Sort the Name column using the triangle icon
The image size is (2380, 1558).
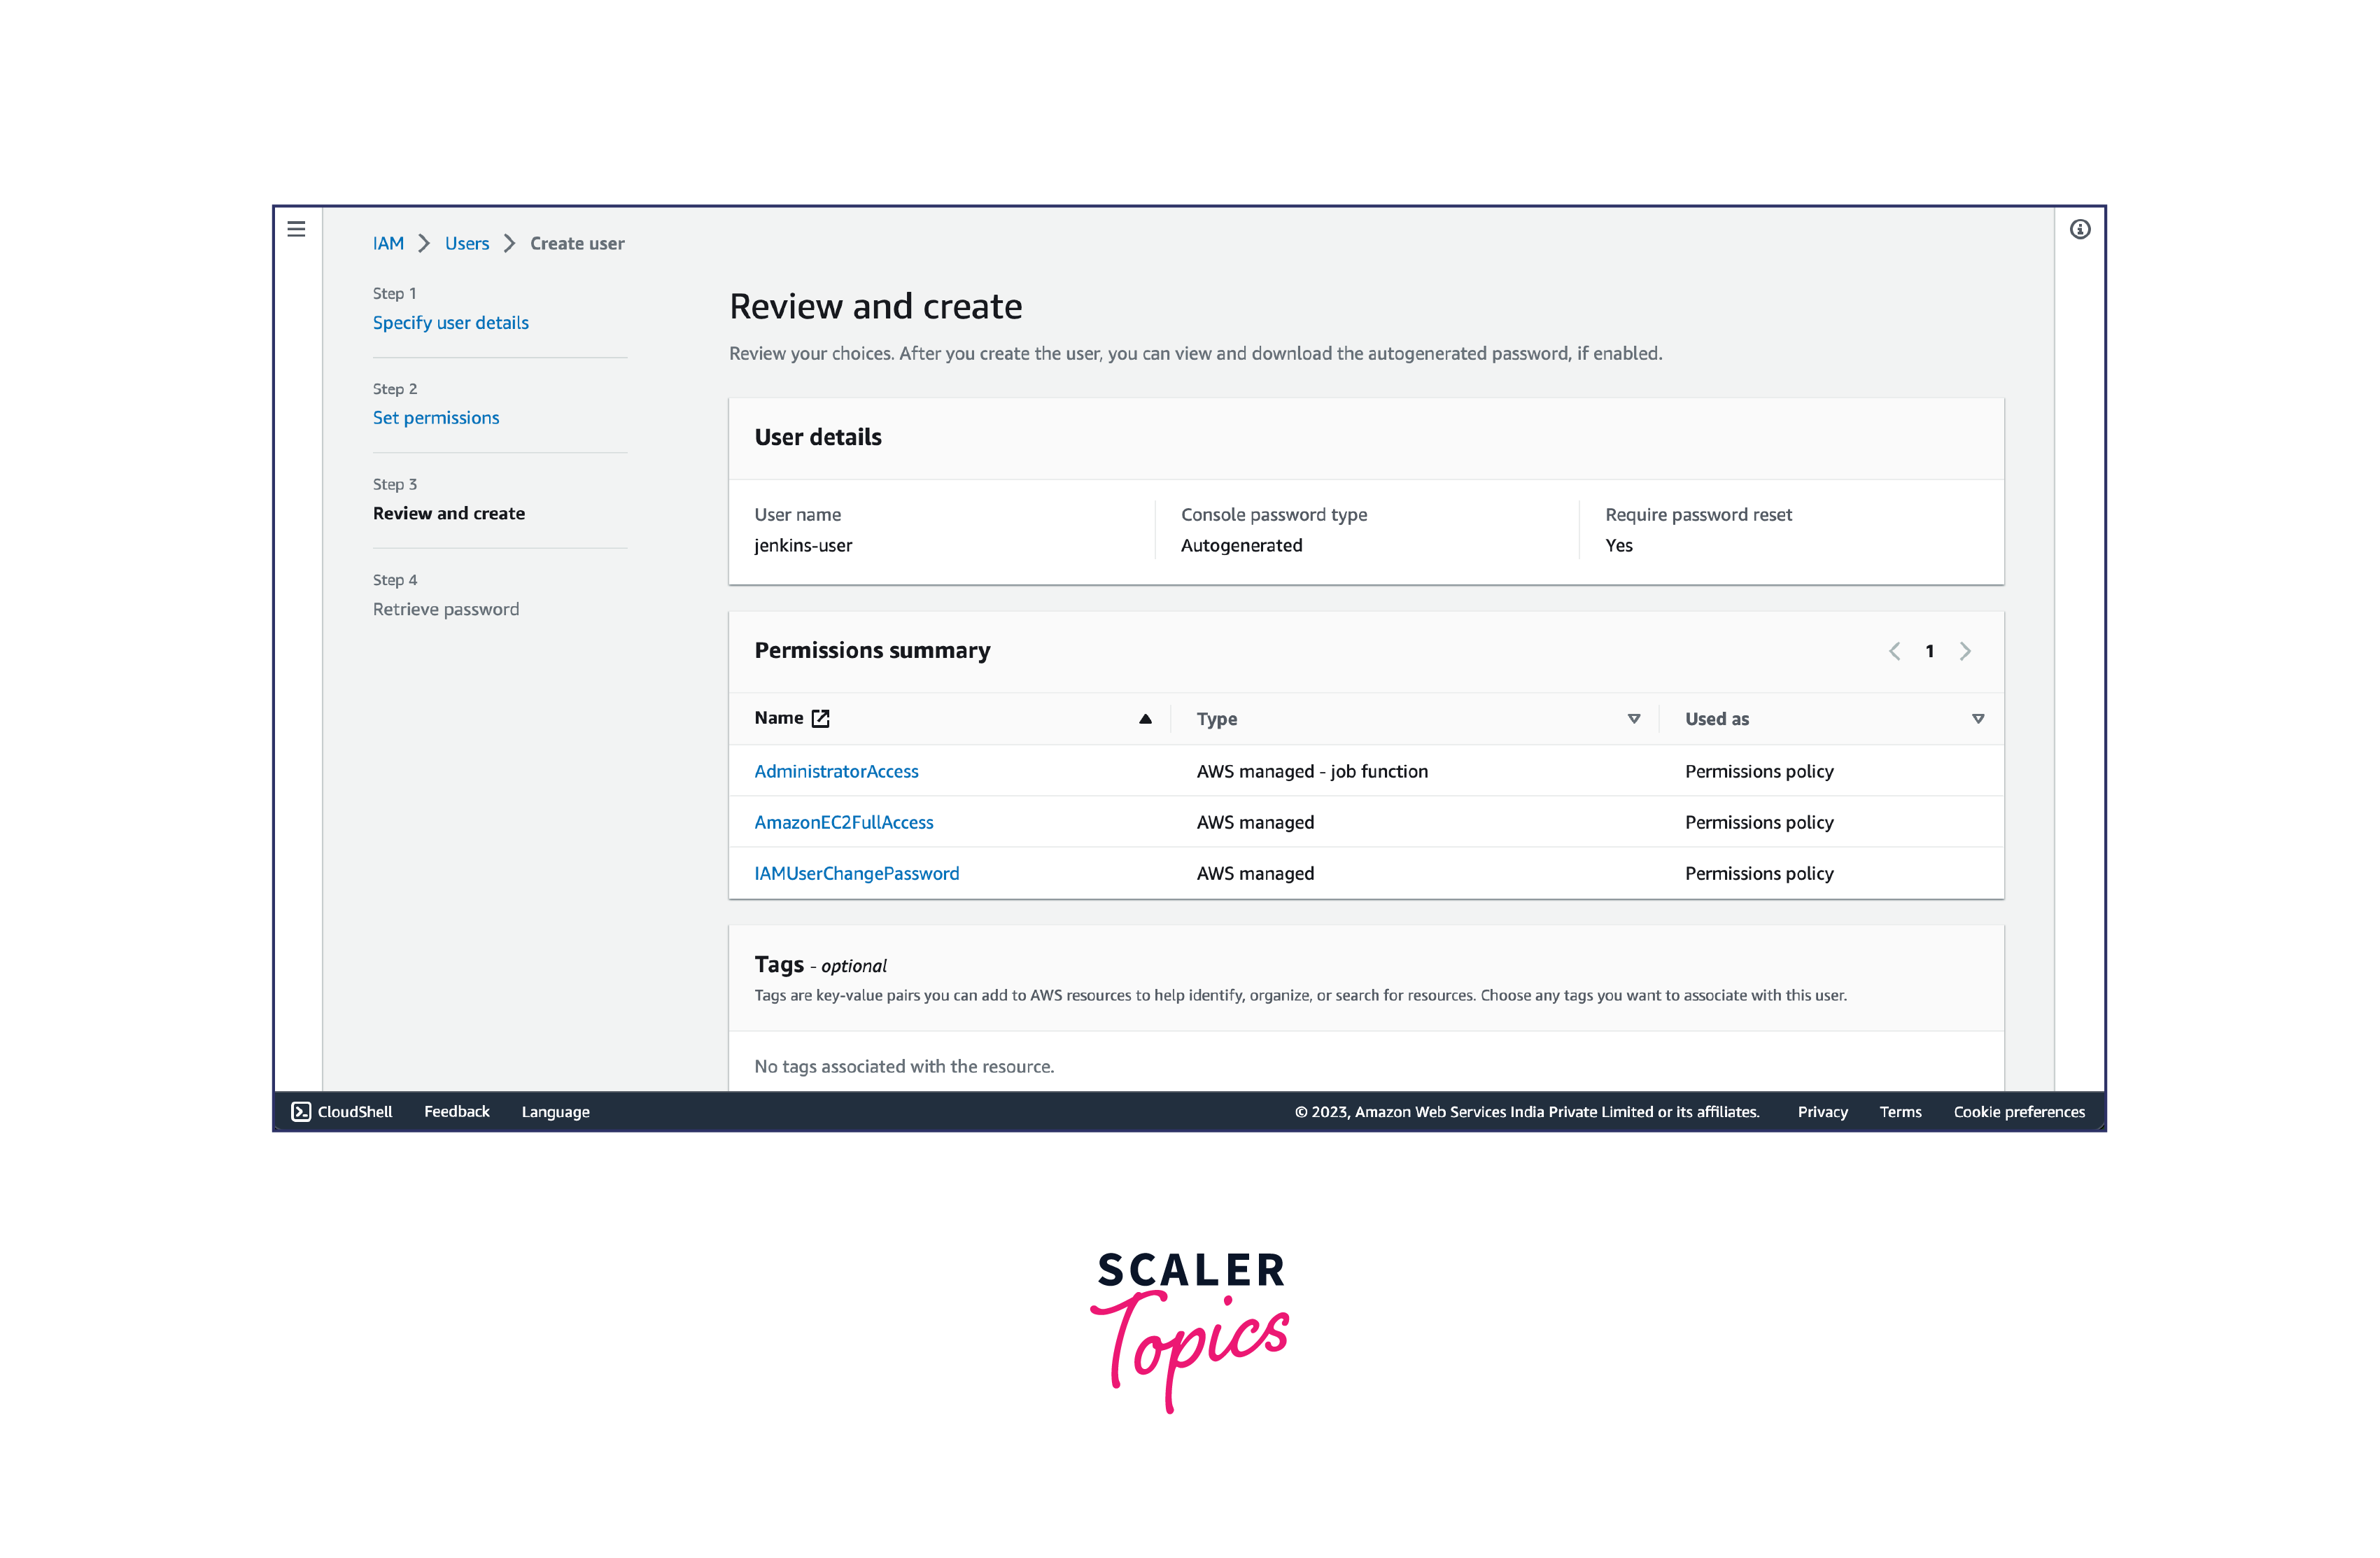(1145, 718)
